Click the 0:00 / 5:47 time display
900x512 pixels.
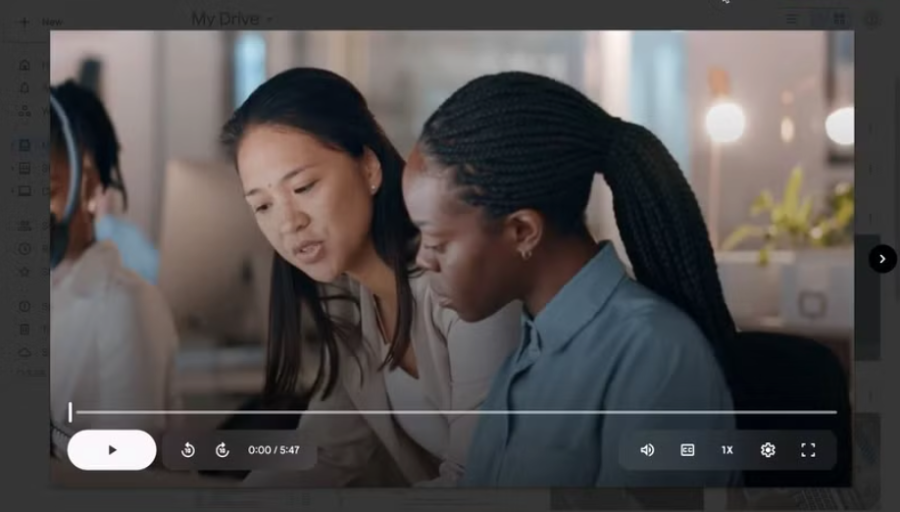pyautogui.click(x=274, y=451)
